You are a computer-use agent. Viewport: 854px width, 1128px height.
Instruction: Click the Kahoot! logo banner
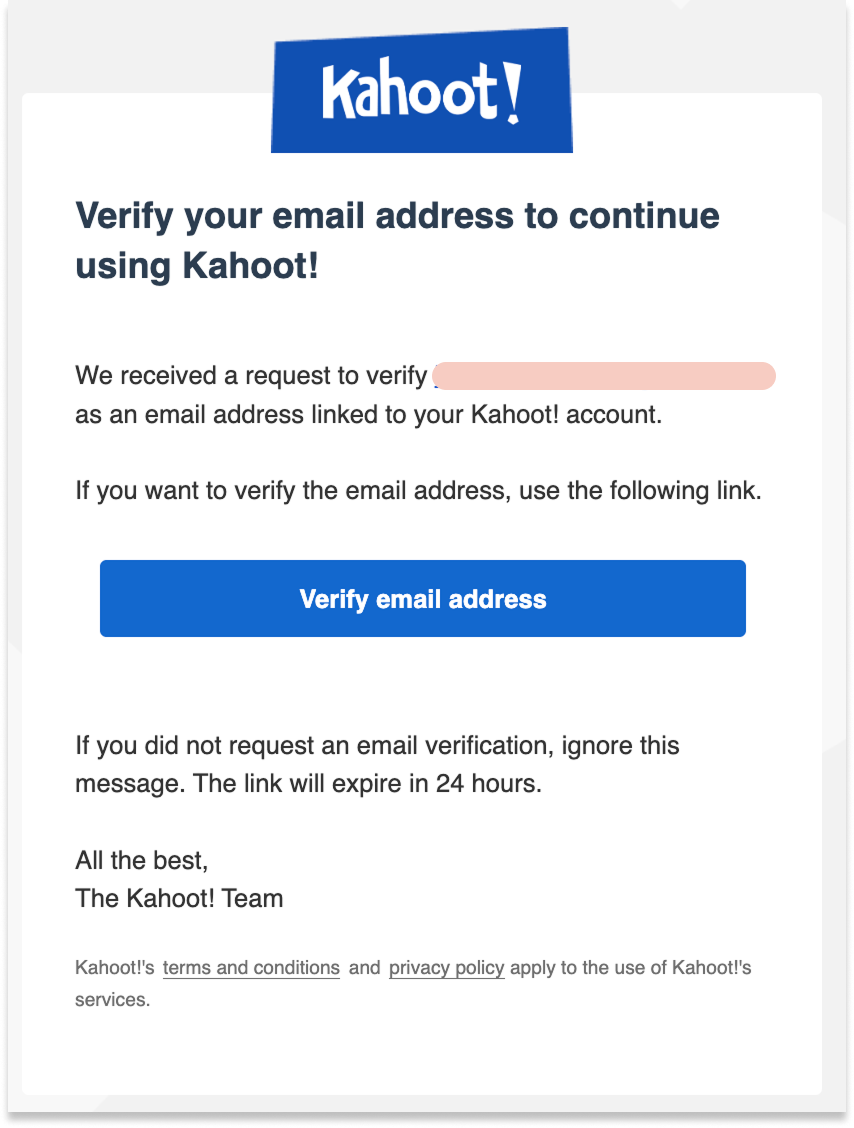click(422, 90)
